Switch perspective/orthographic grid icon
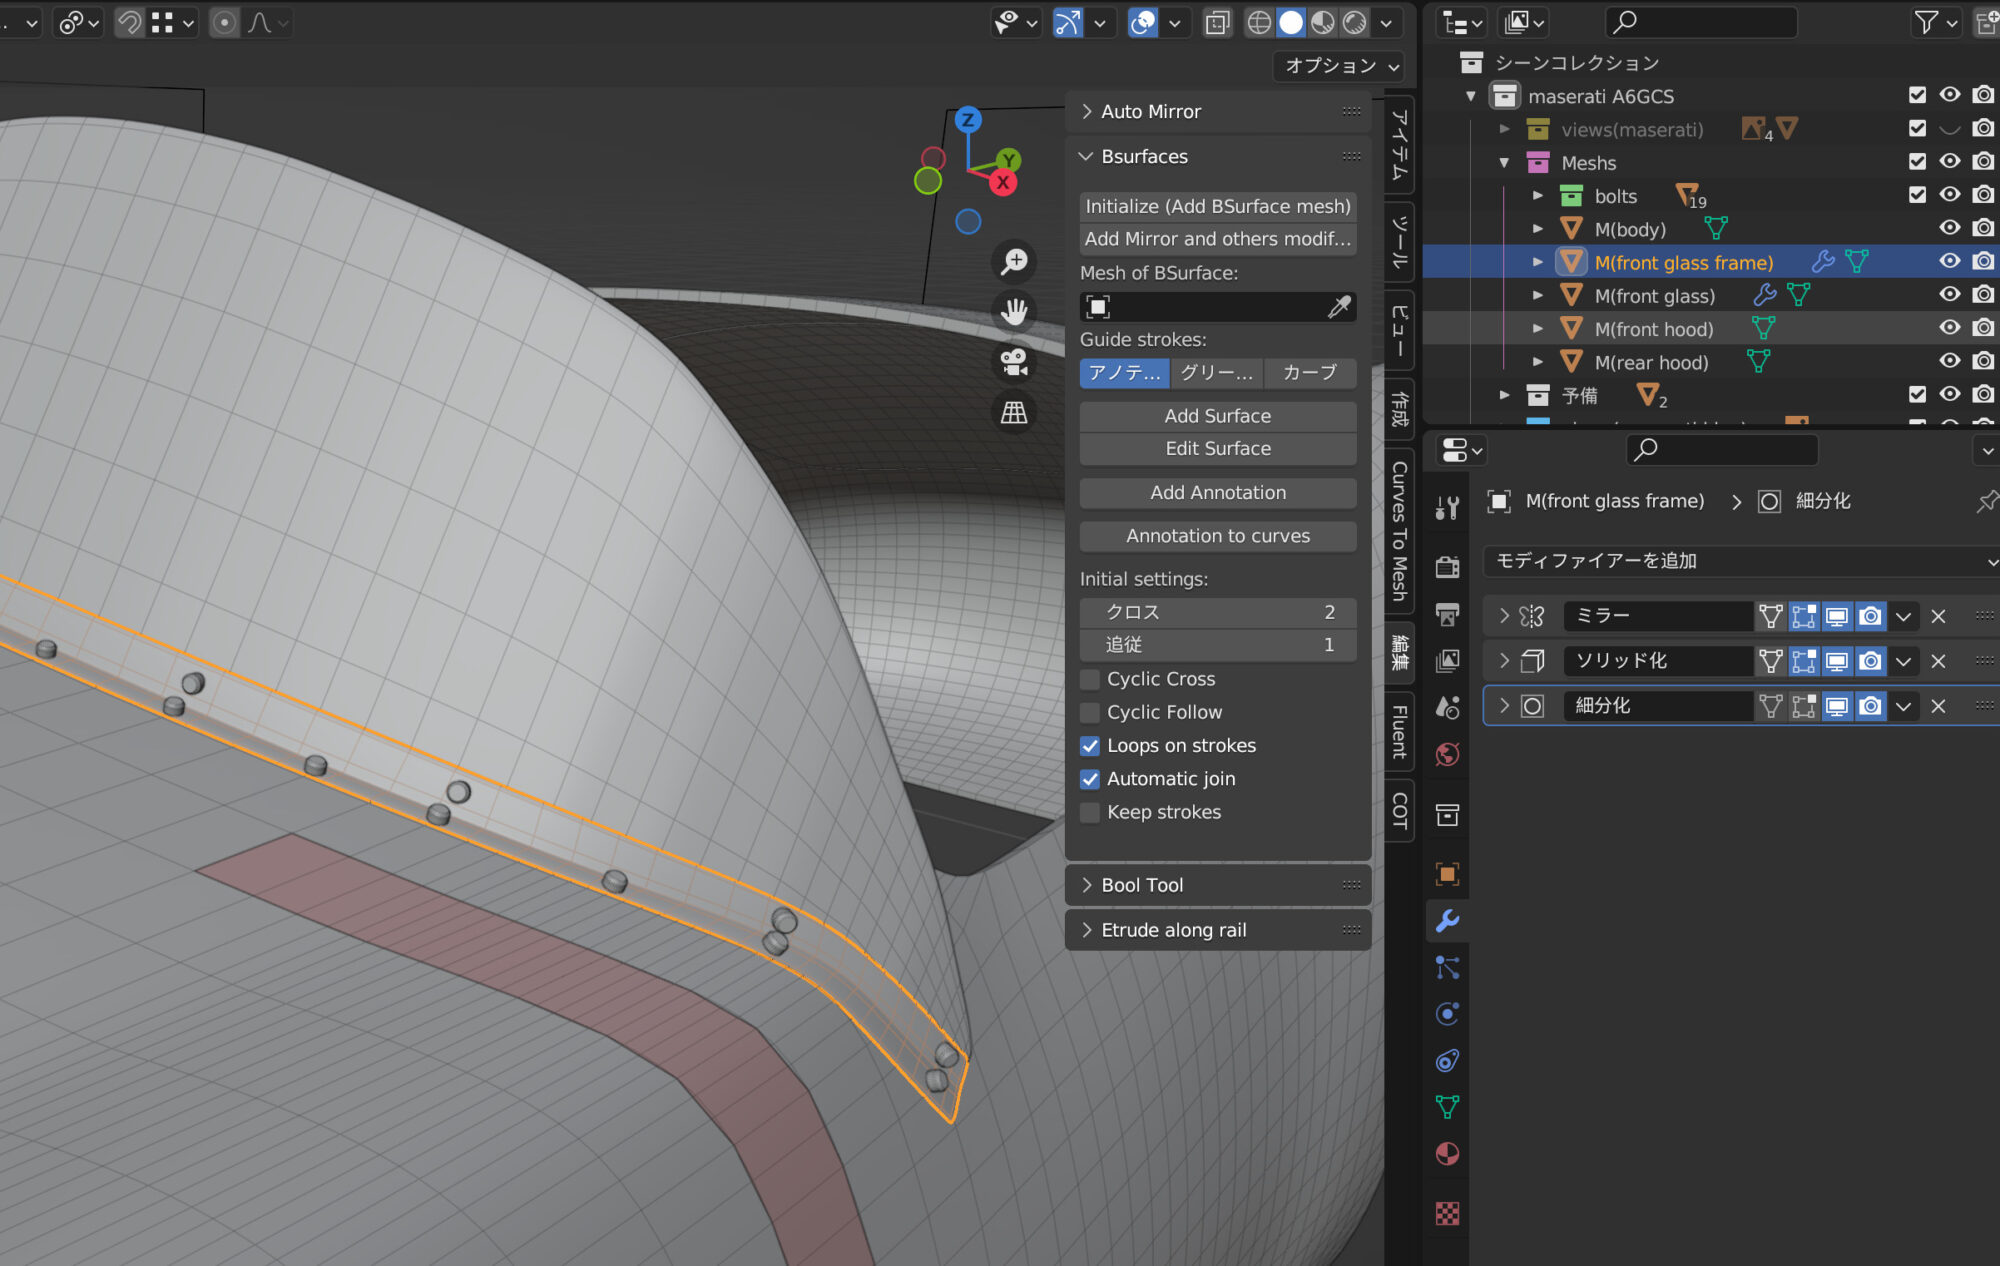Viewport: 2000px width, 1266px height. (1014, 412)
